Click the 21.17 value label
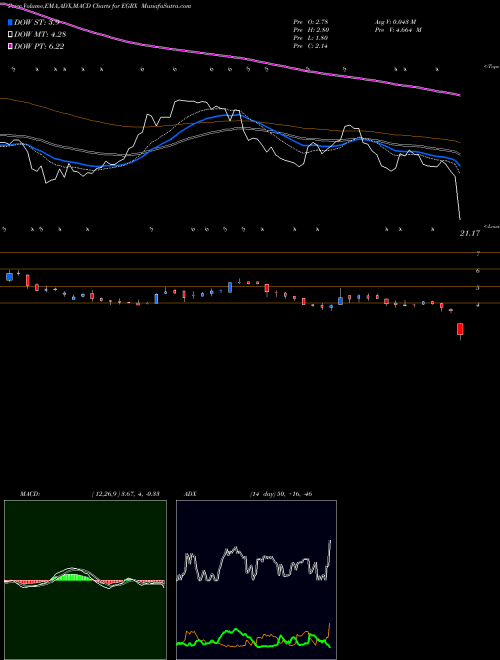 click(x=470, y=233)
